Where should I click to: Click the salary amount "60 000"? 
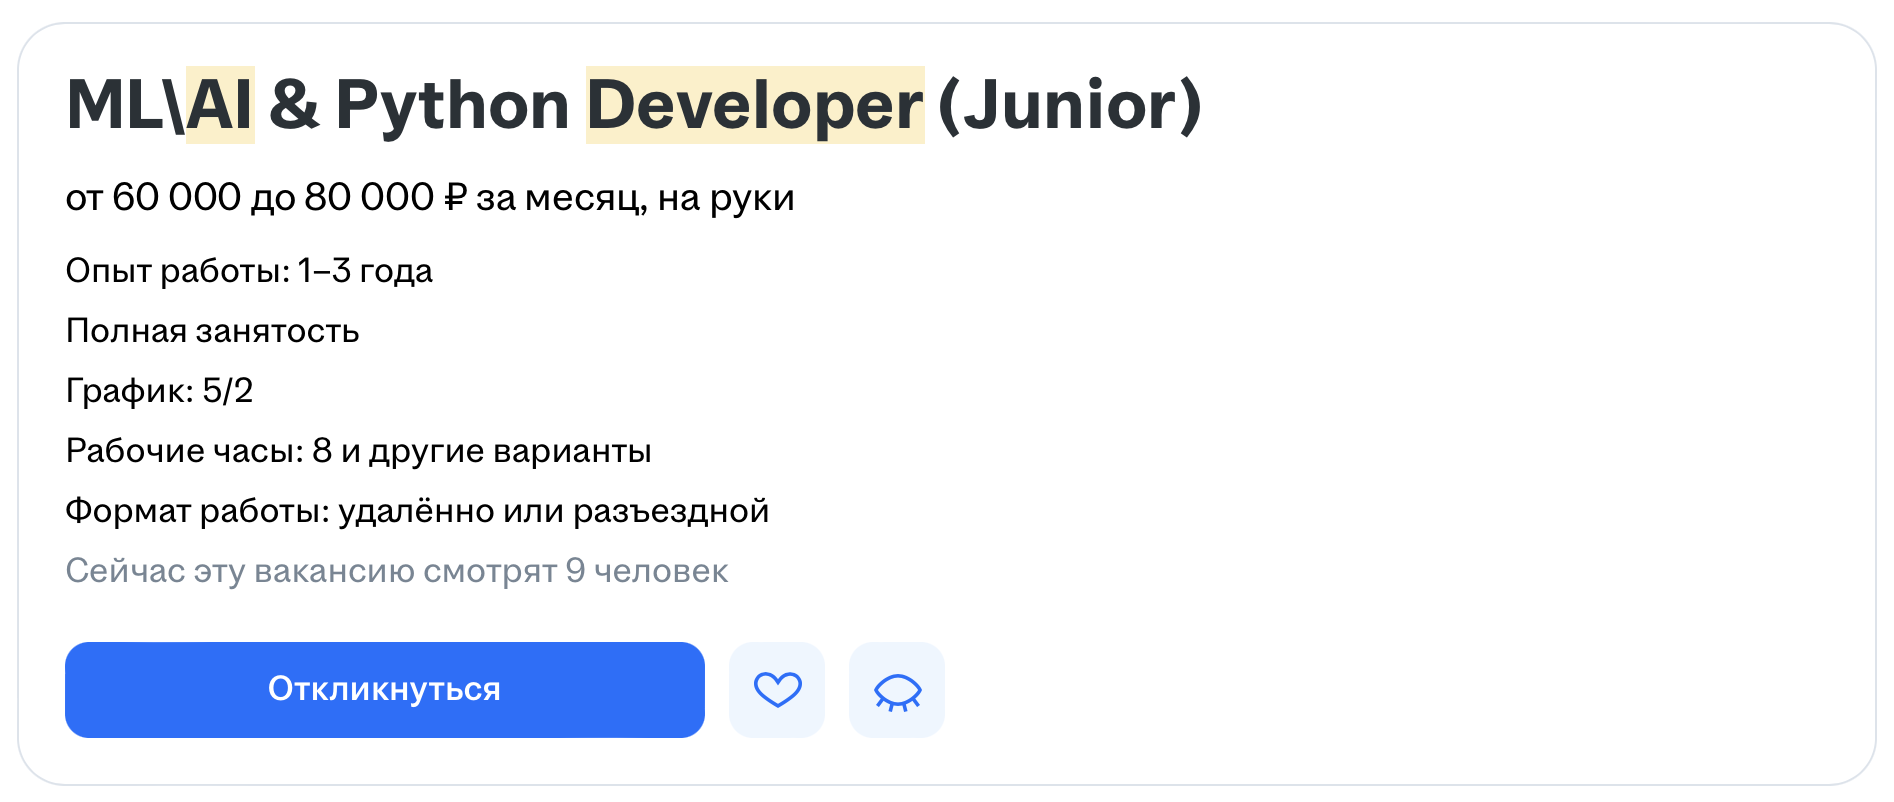click(x=176, y=198)
